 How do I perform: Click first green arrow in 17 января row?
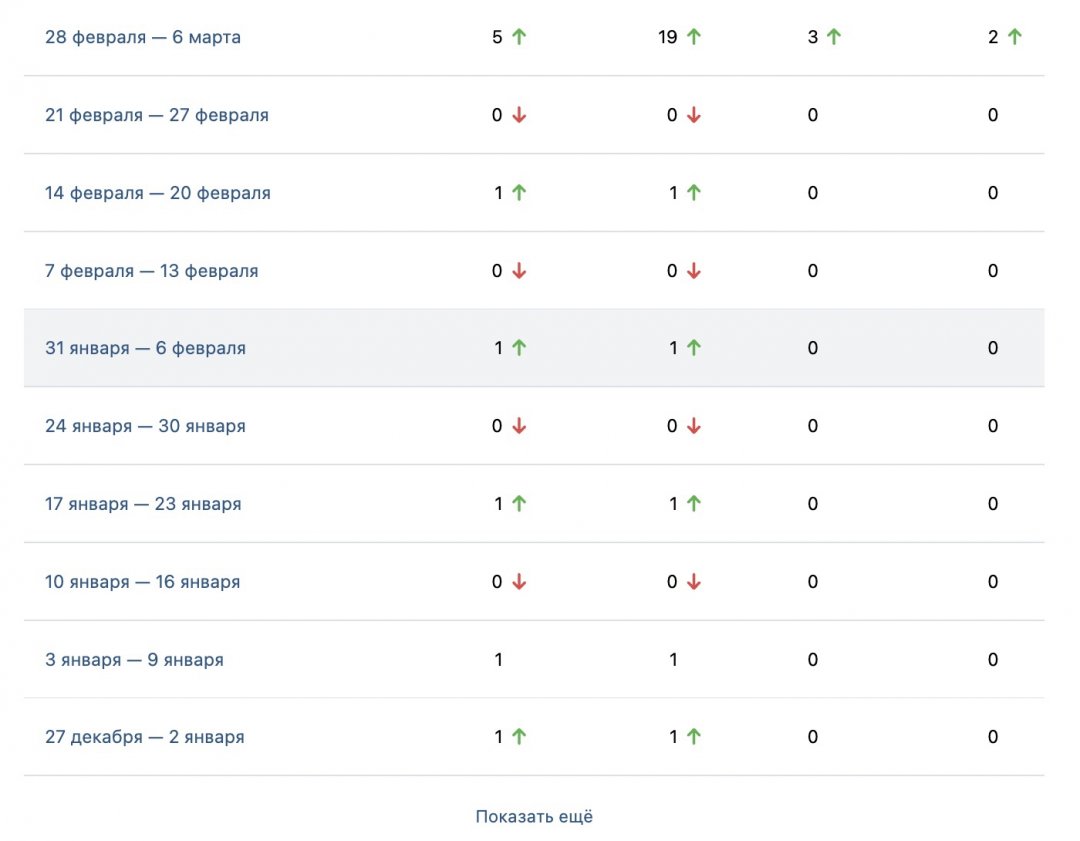click(519, 503)
